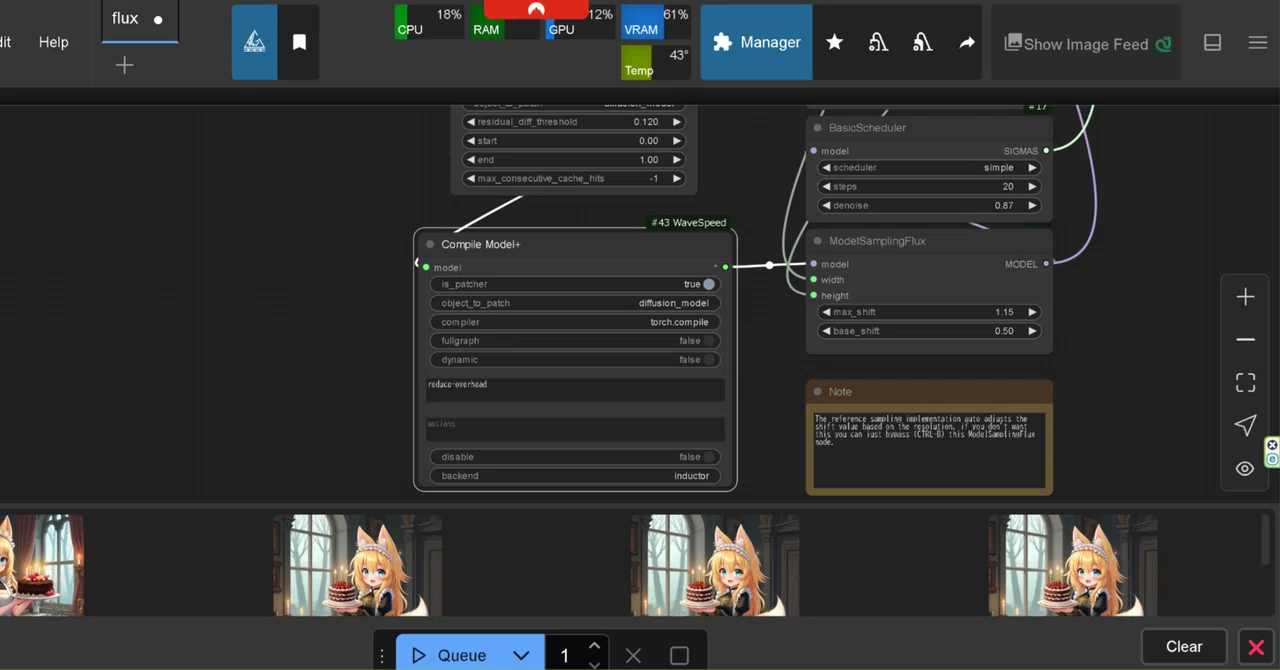
Task: Click the blue logo icon in toolbar
Action: coord(254,42)
